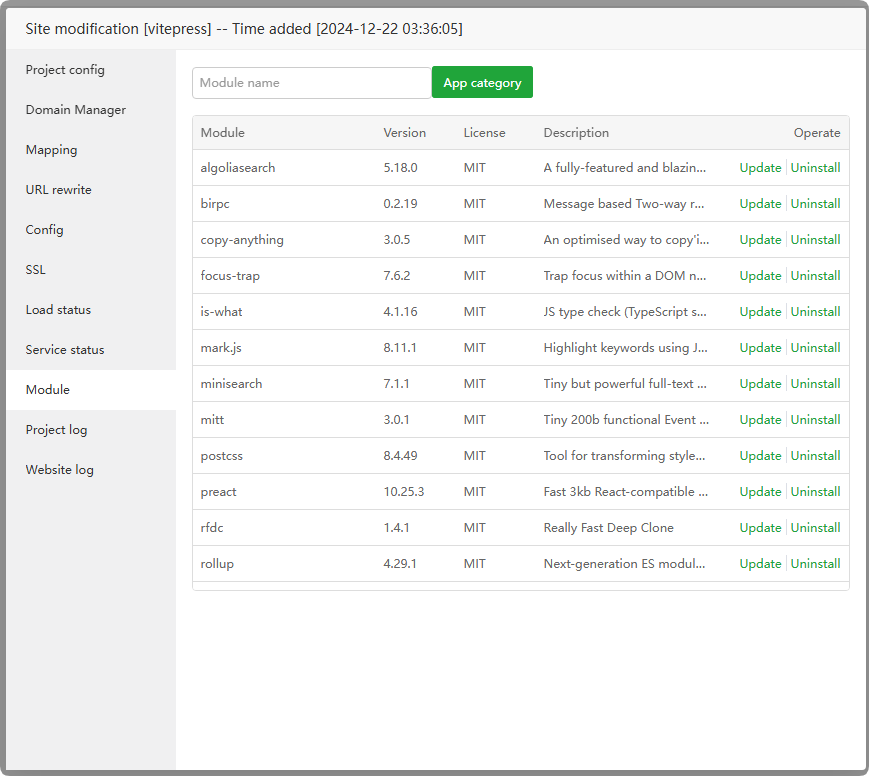Click the Module name search field
The height and width of the screenshot is (776, 869).
point(311,83)
